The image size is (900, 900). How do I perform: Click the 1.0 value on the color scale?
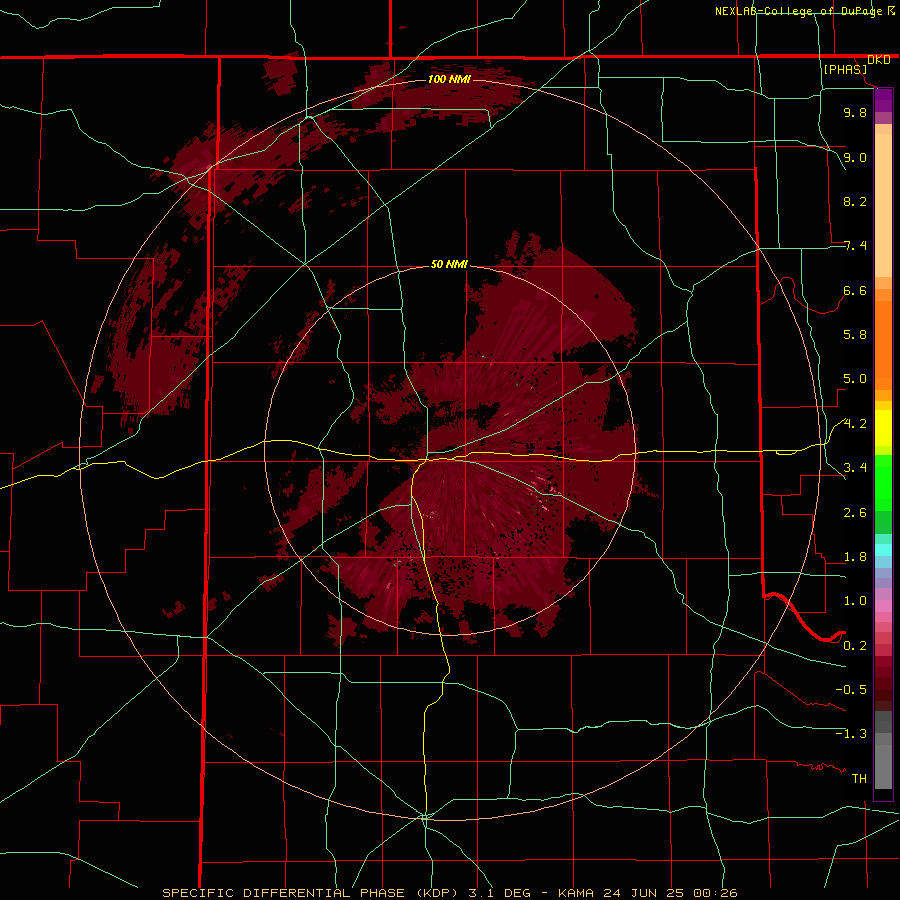[855, 601]
